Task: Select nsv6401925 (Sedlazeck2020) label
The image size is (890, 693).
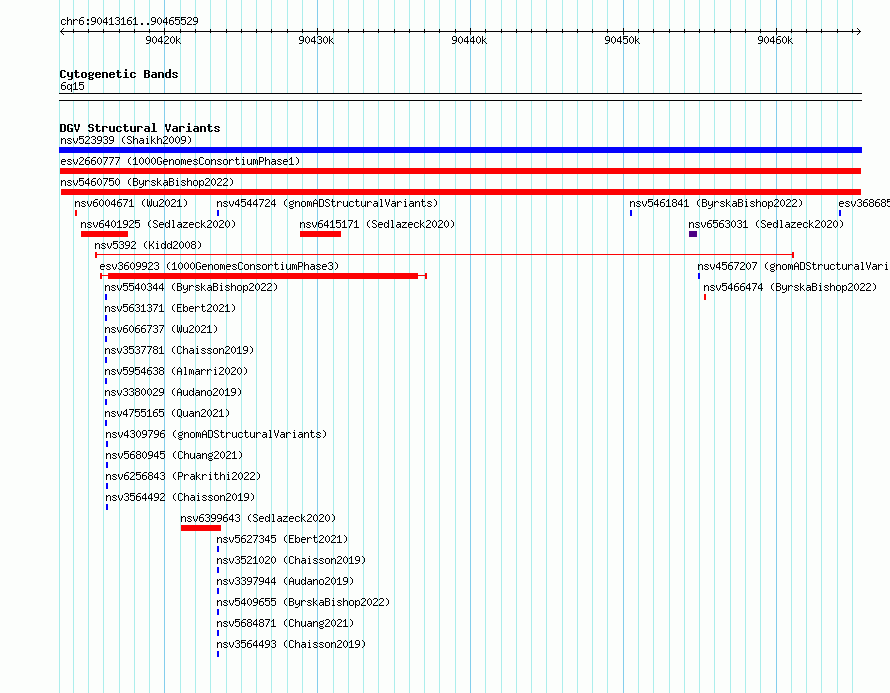Action: tap(158, 224)
